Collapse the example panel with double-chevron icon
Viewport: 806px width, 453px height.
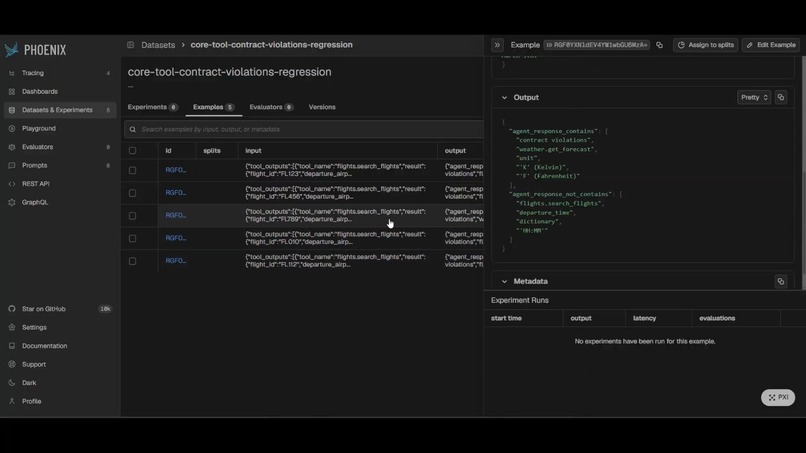pos(497,45)
